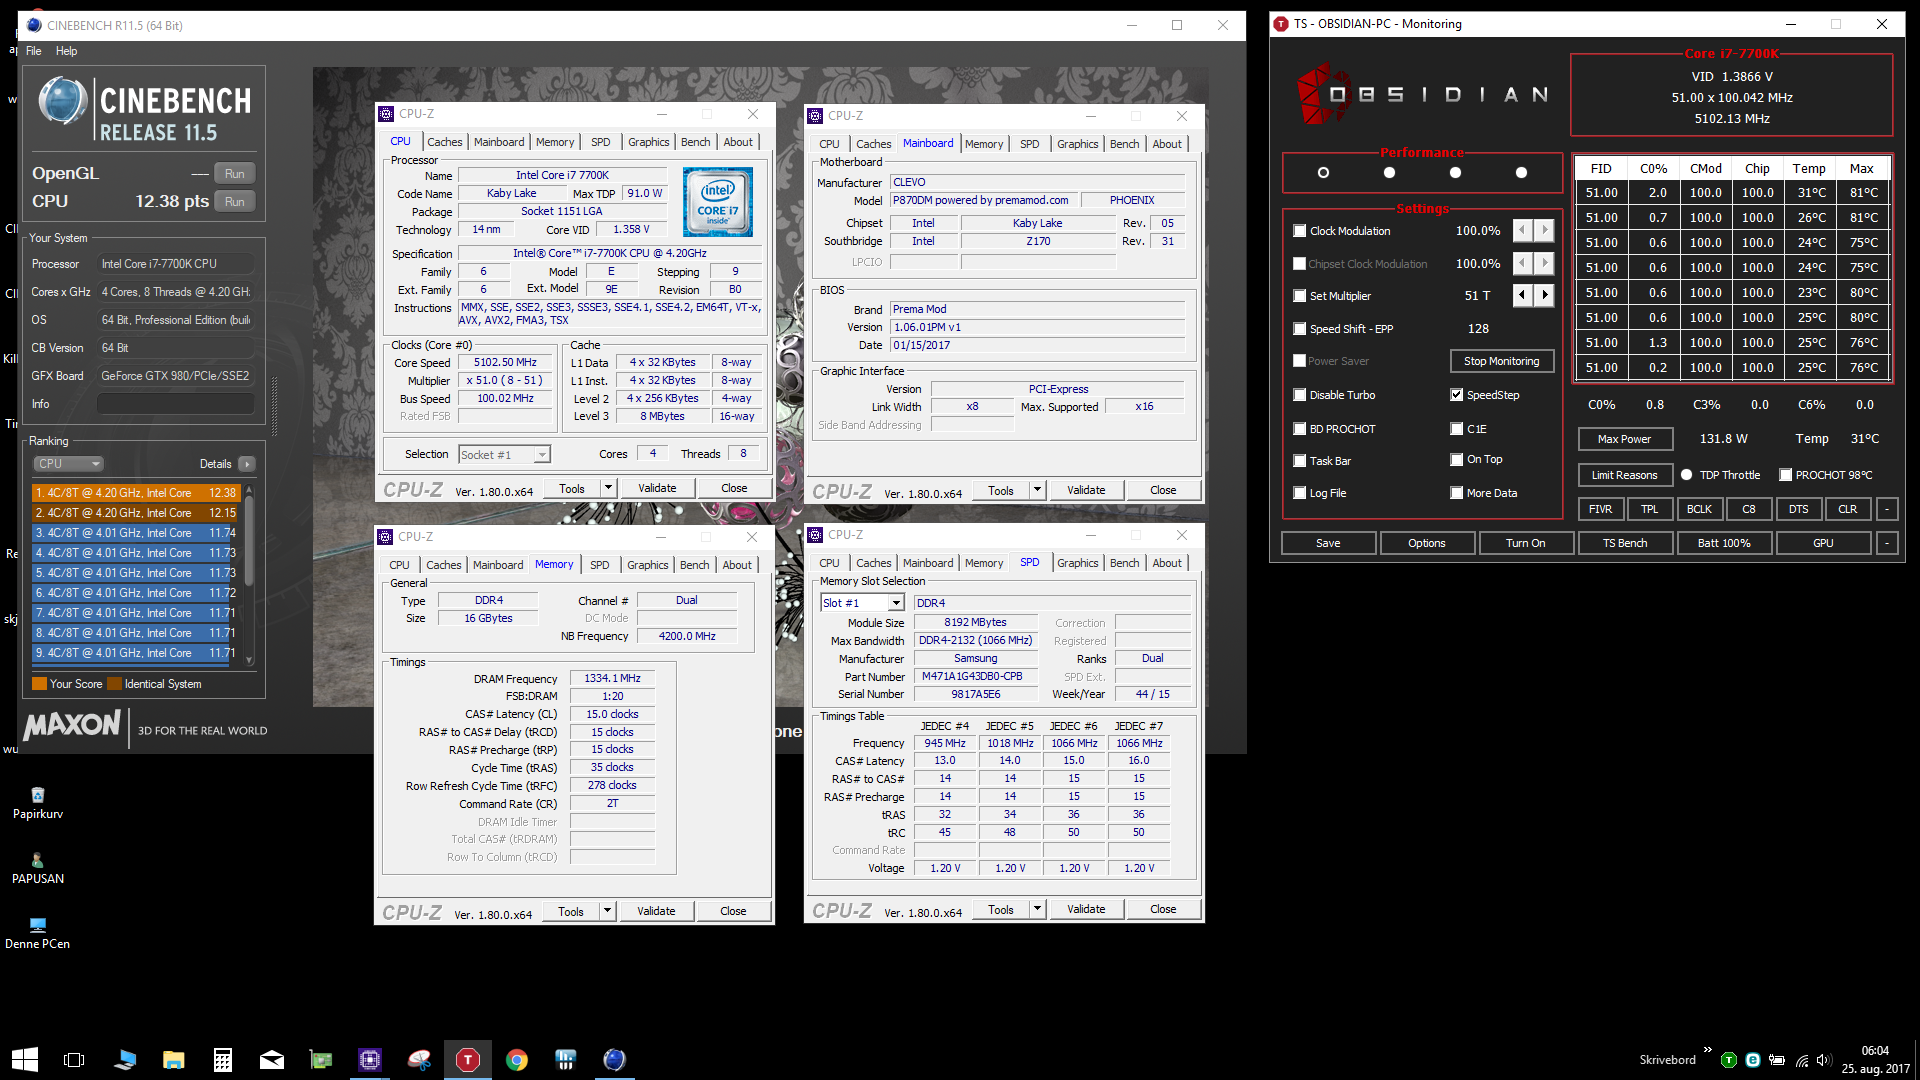Enable BD PROCHOT checkbox
This screenshot has width=1920, height=1080.
[x=1300, y=429]
